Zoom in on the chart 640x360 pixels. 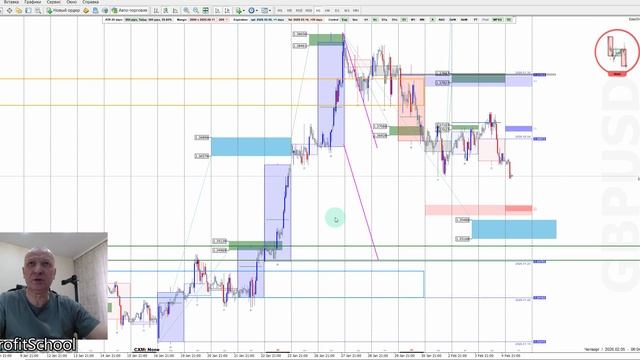click(187, 10)
